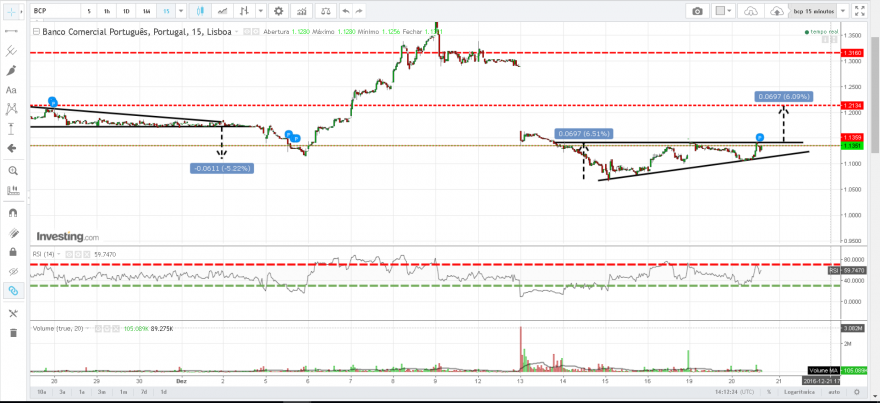Click the bcp 15 minutos layout name
This screenshot has width=880, height=403.
pyautogui.click(x=814, y=11)
